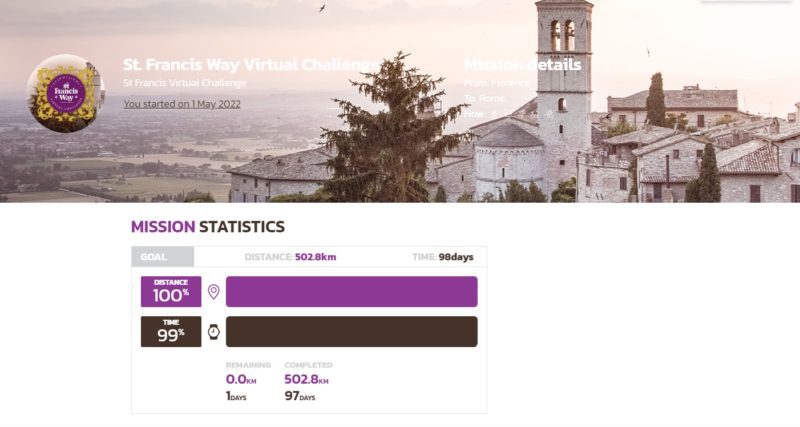800x427 pixels.
Task: Click the purple distance progress bar
Action: coord(352,292)
